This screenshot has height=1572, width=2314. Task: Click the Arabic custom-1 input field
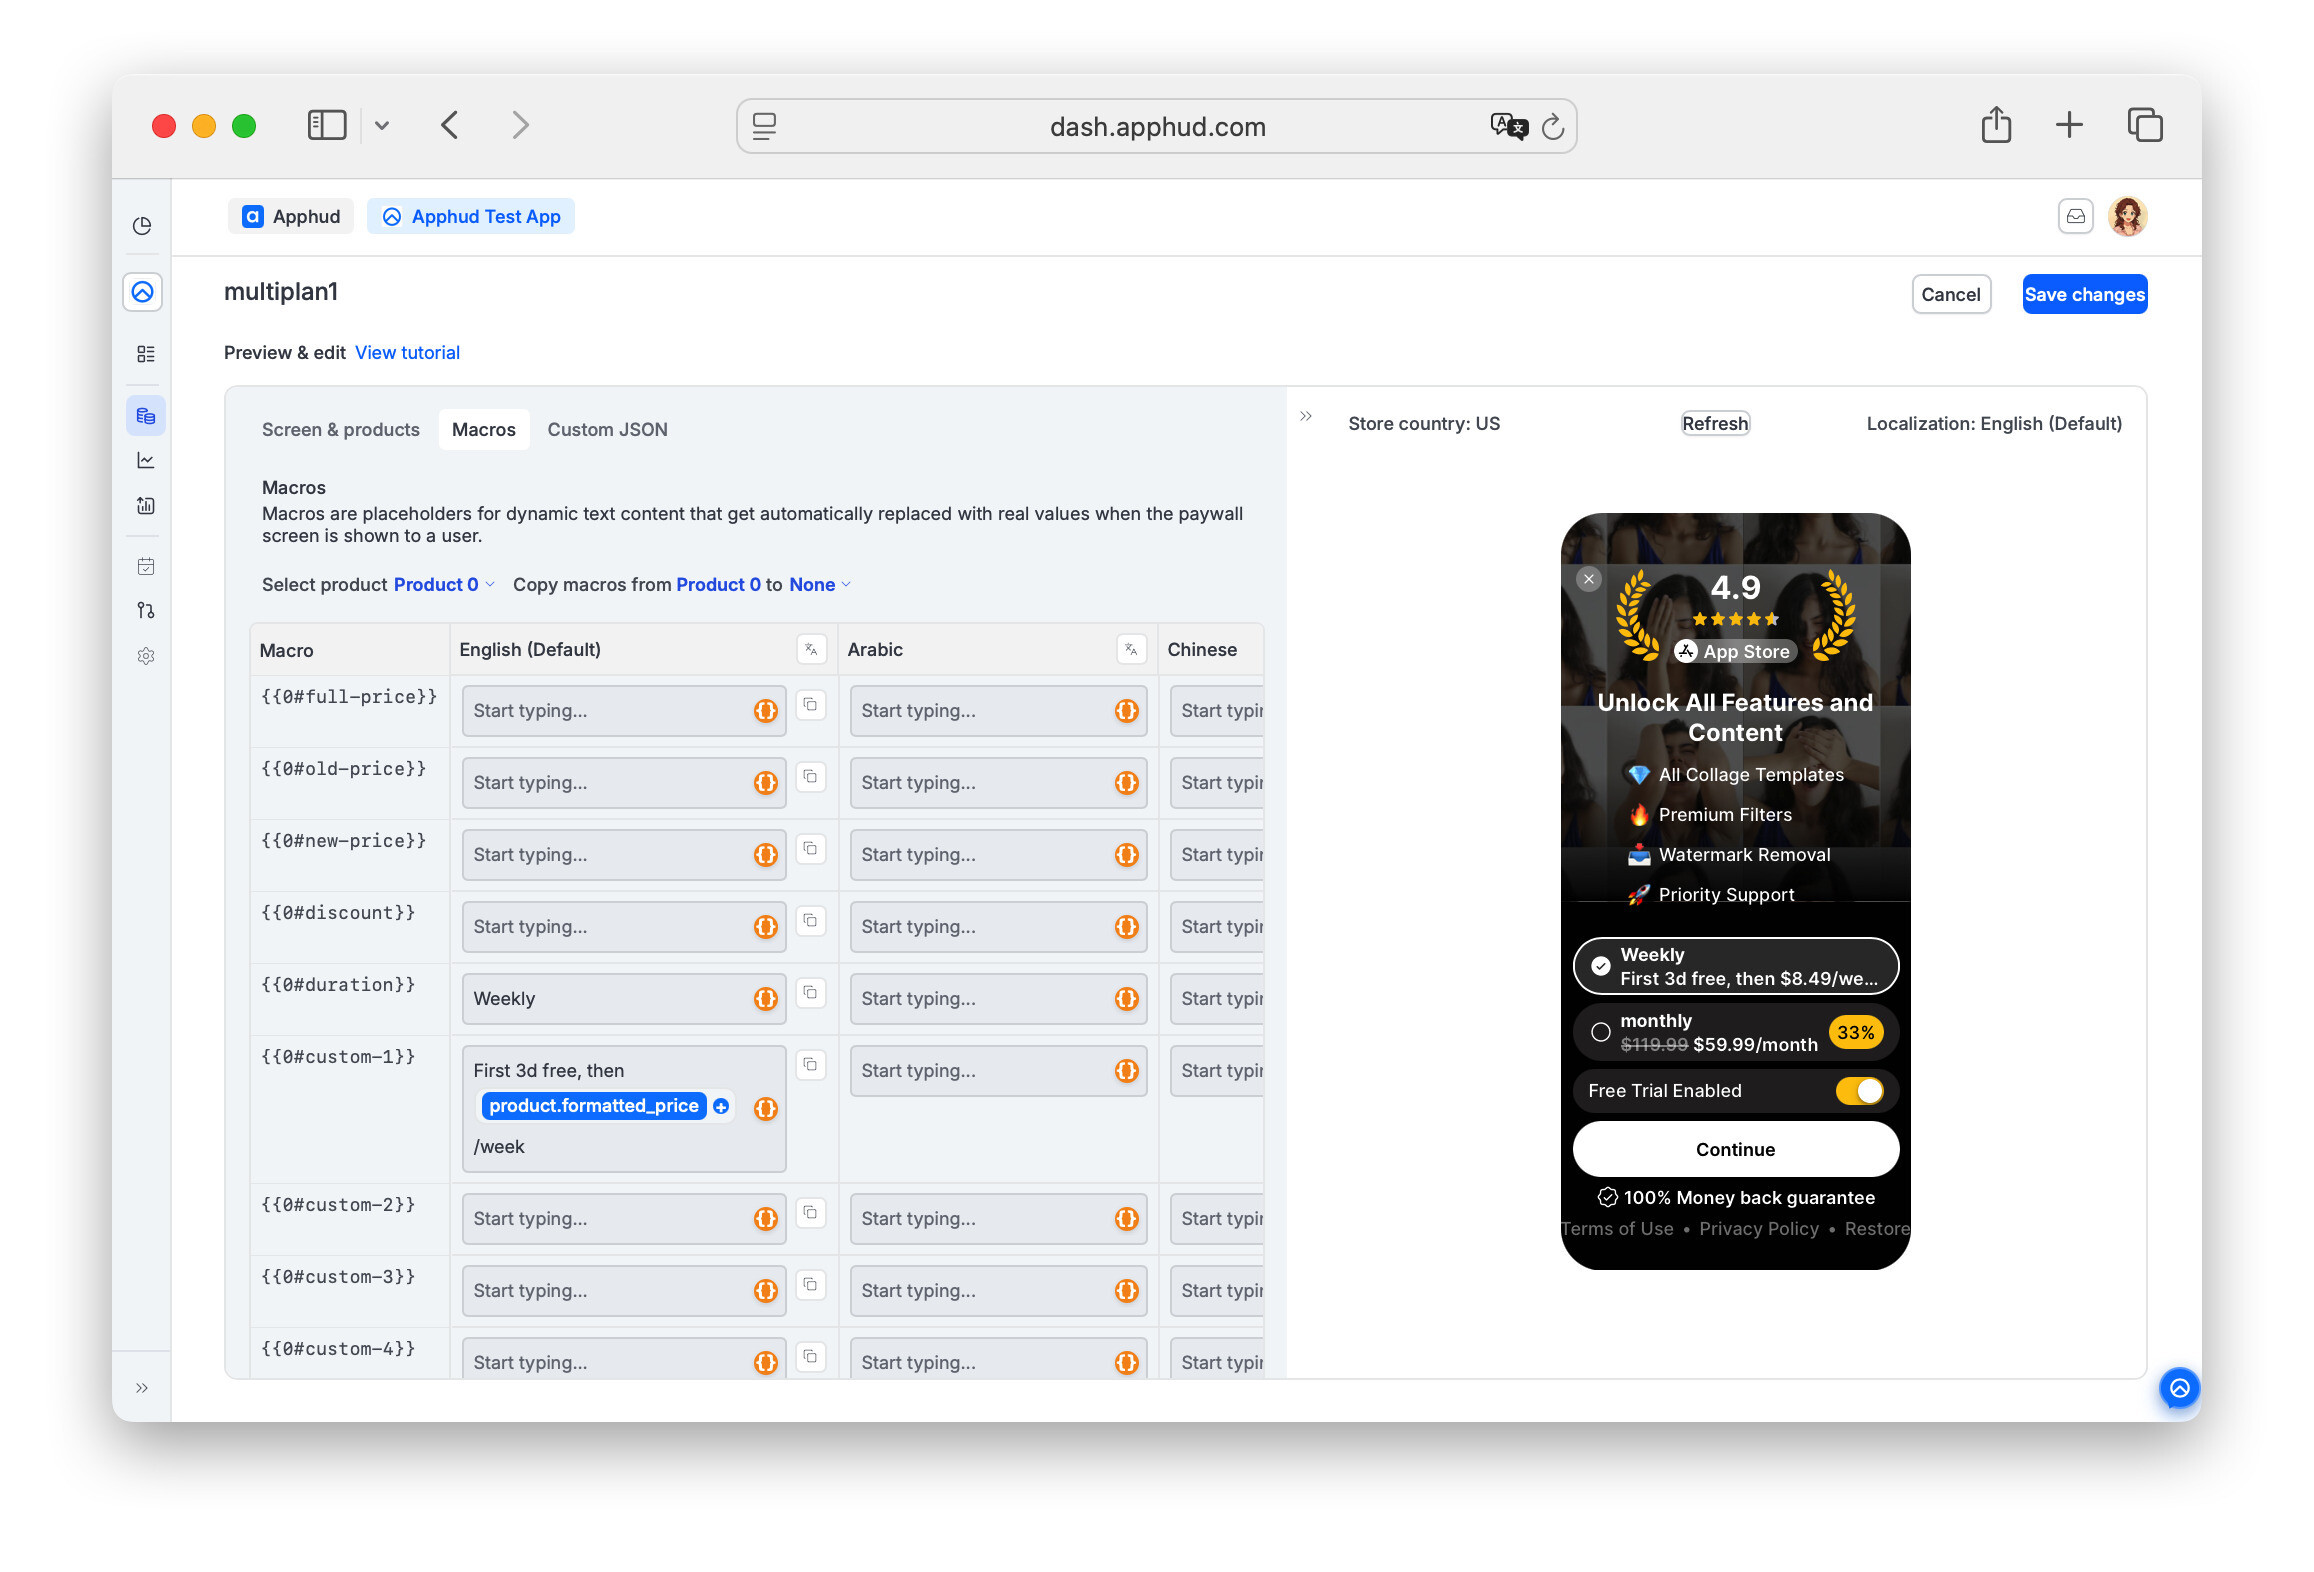pyautogui.click(x=998, y=1070)
